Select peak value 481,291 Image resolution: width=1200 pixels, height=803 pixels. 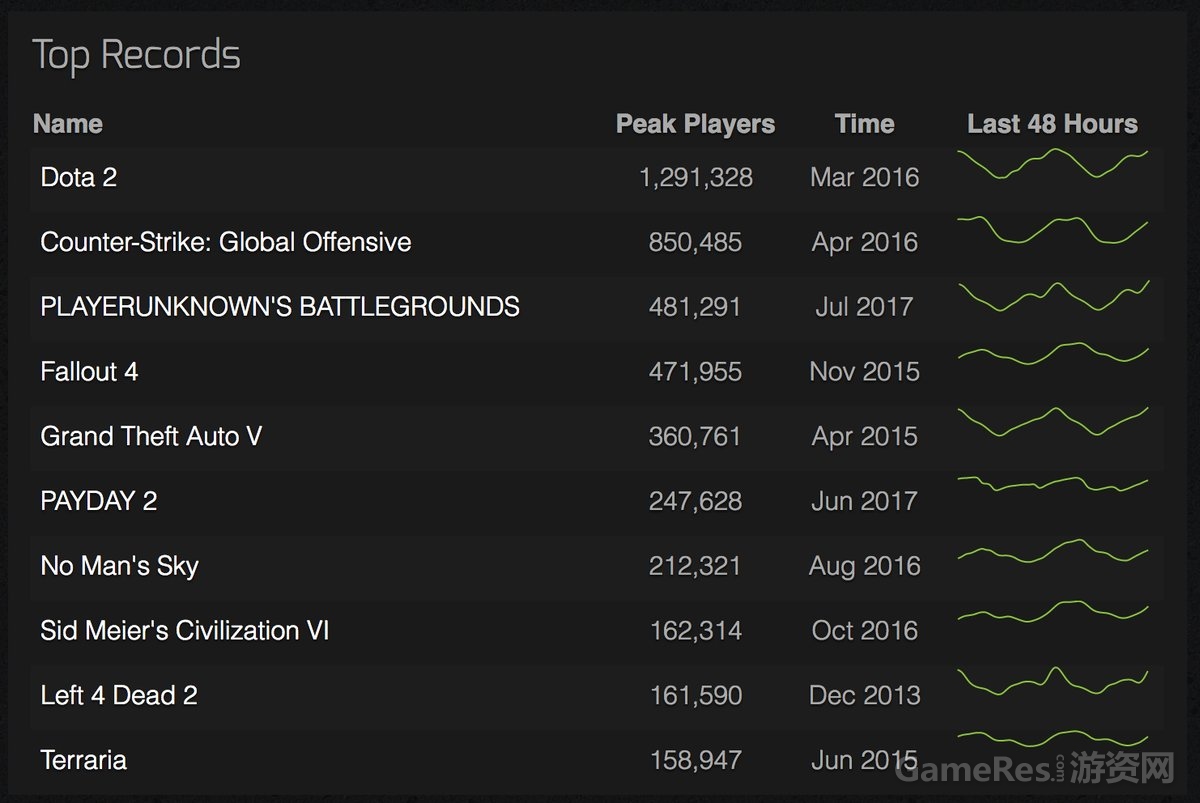[696, 306]
